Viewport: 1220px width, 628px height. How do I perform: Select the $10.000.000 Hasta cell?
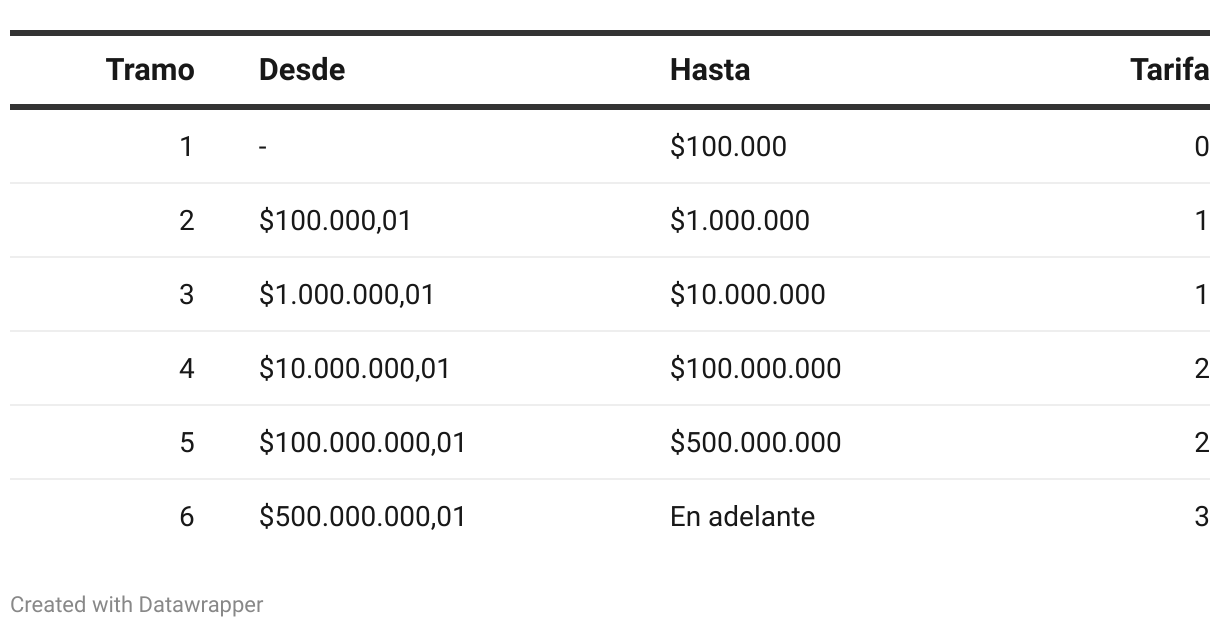tap(748, 295)
